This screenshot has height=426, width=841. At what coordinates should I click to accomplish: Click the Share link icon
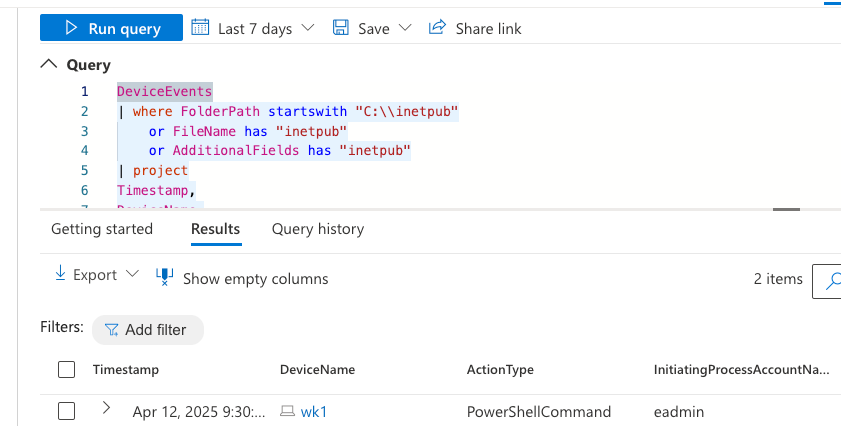pos(436,28)
